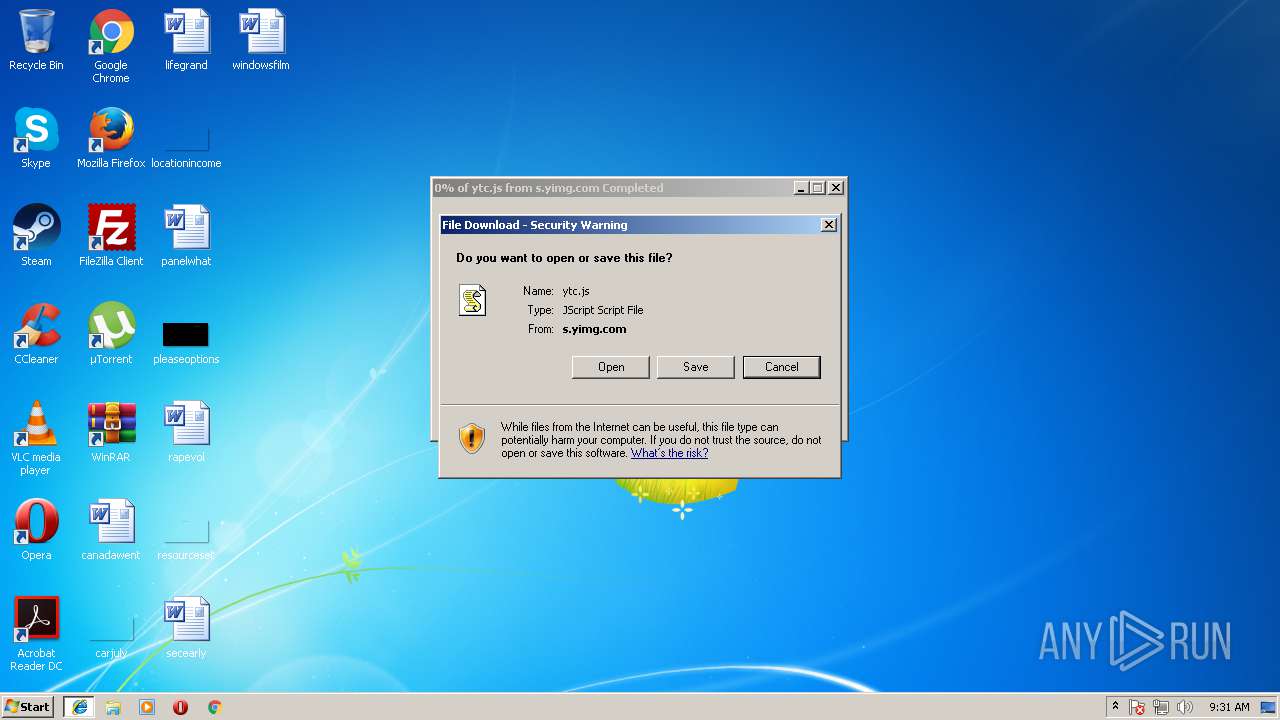Click the s.yimg.com source text
The width and height of the screenshot is (1280, 720).
(x=594, y=329)
